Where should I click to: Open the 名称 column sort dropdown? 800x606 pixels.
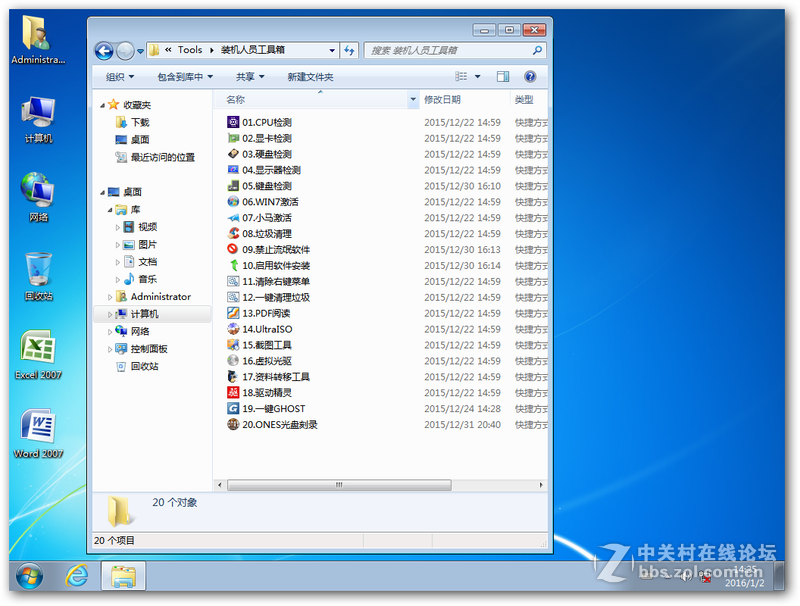[413, 98]
